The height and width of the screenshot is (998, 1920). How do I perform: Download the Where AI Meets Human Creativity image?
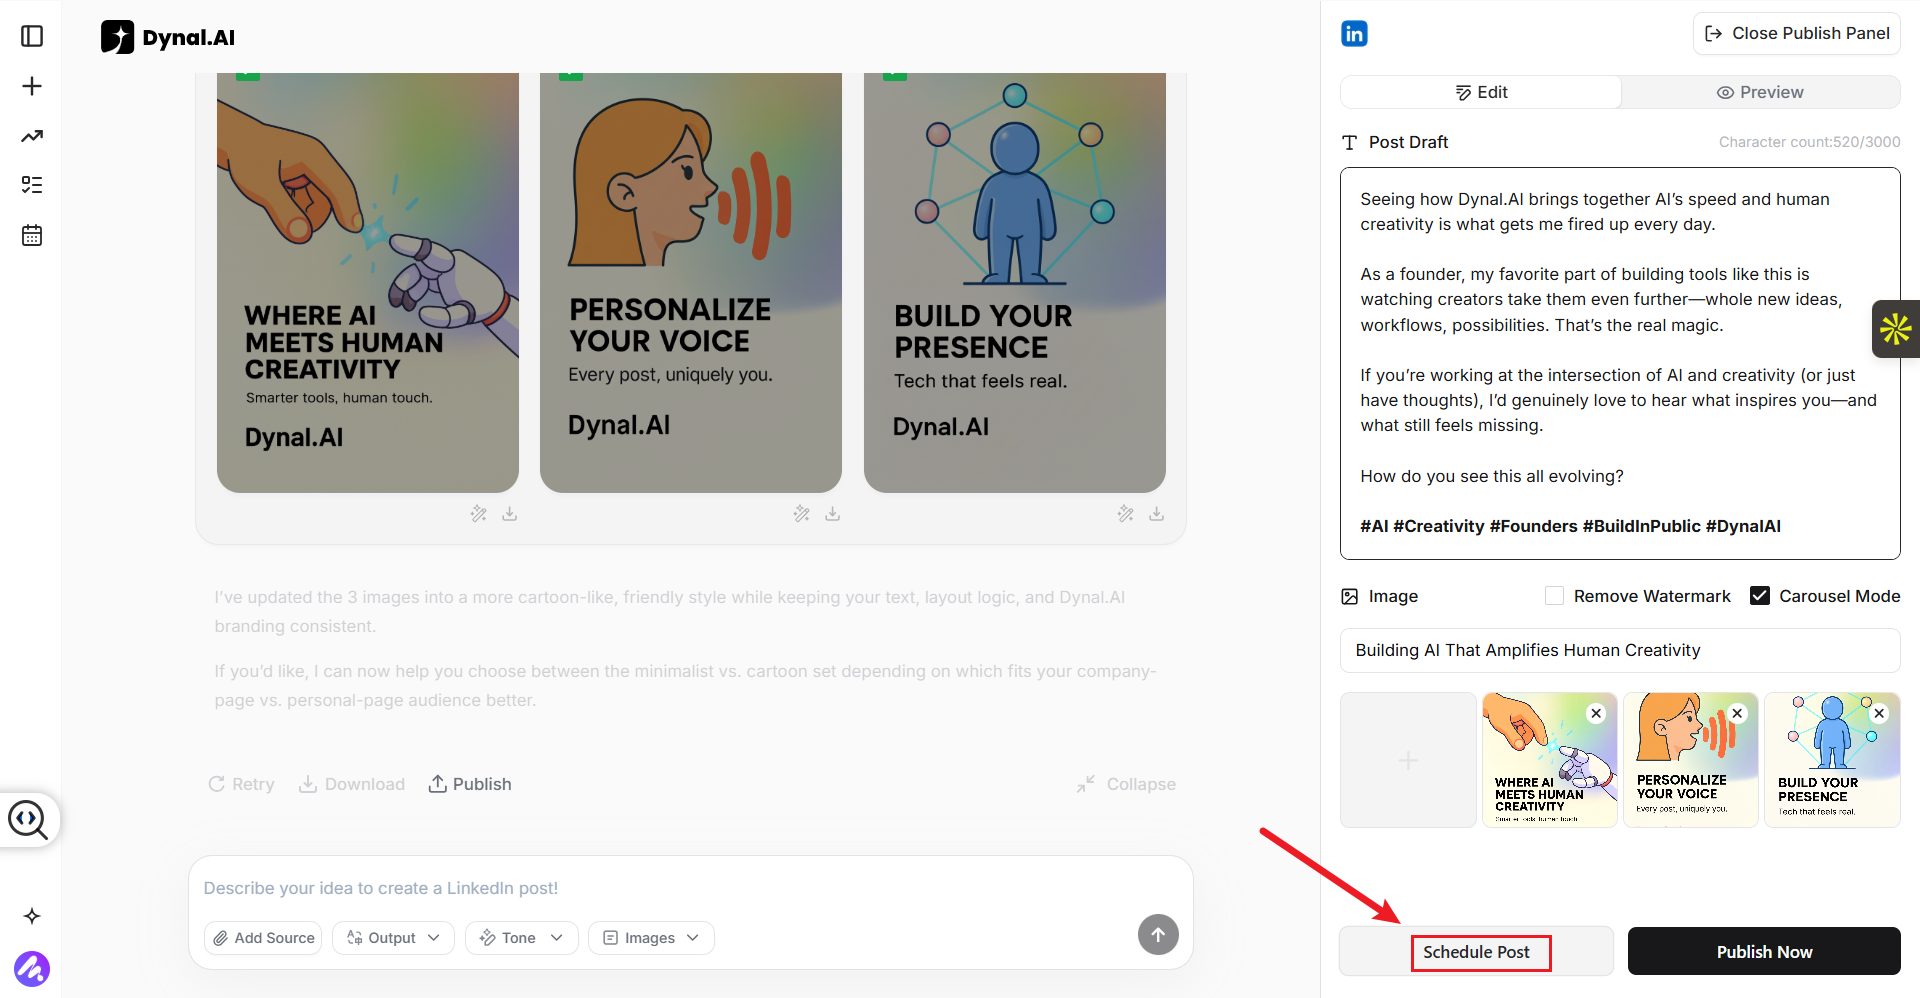point(510,514)
